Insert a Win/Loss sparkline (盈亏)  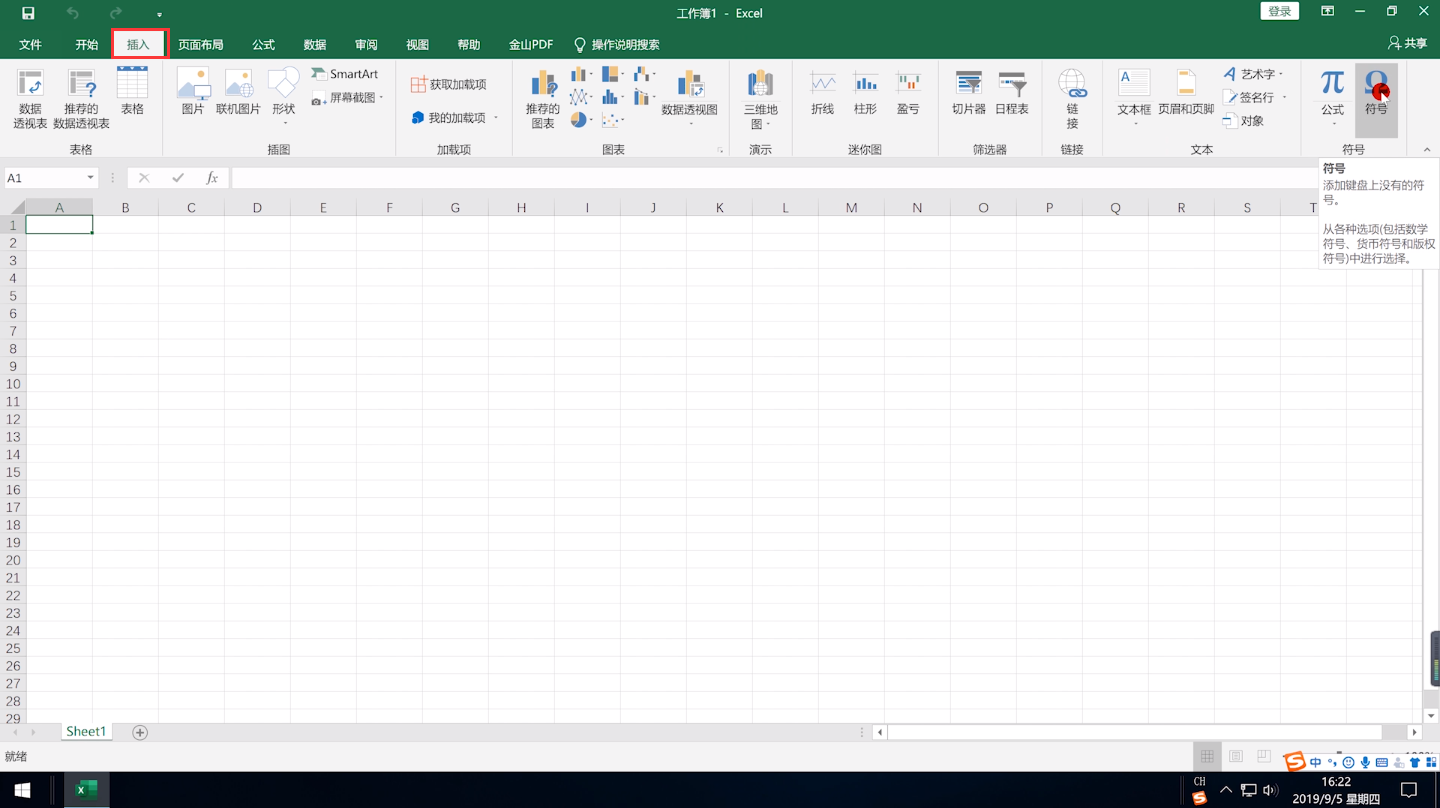[x=908, y=92]
